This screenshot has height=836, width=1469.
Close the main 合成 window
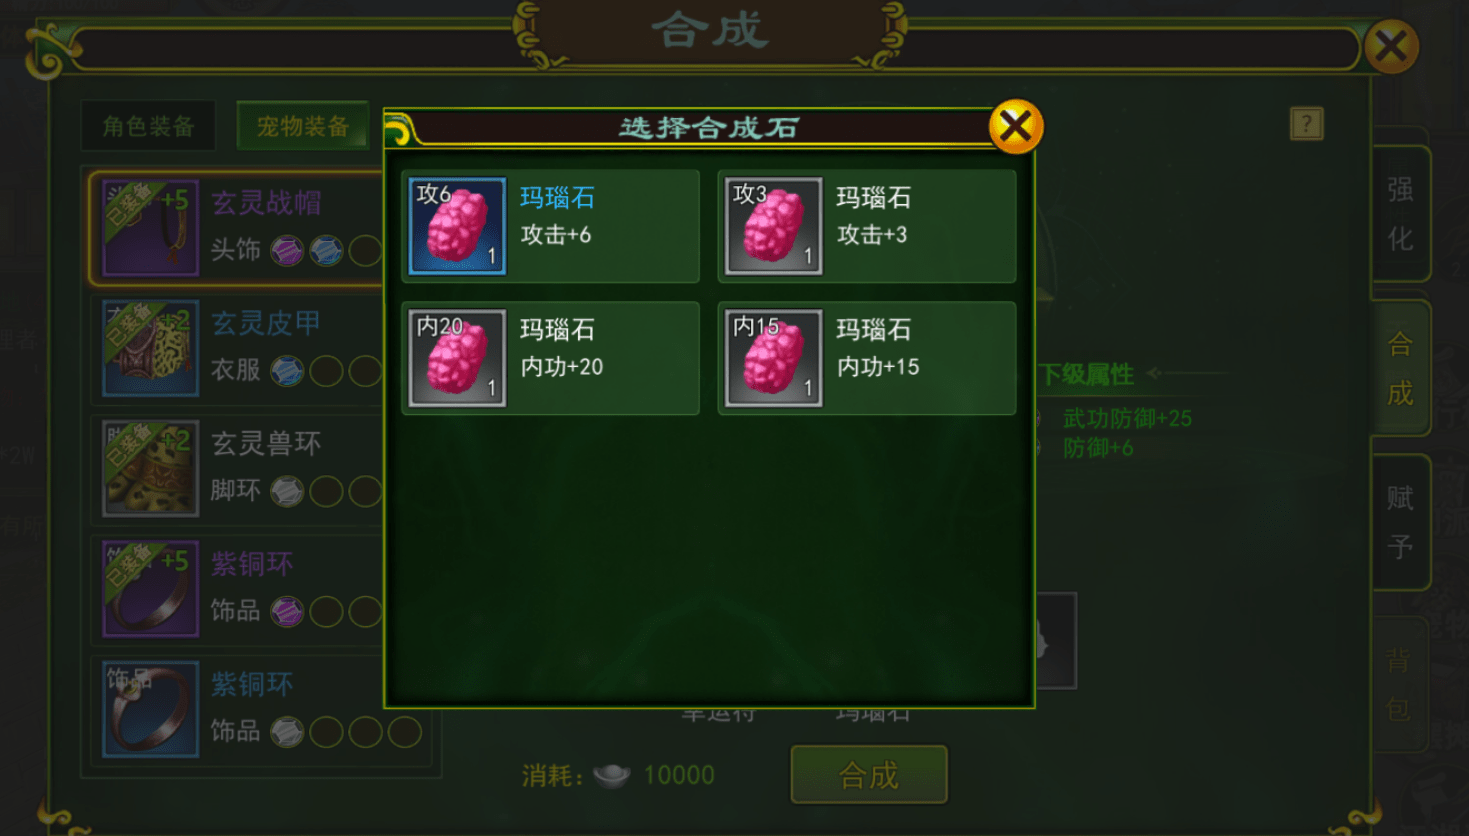pyautogui.click(x=1391, y=46)
